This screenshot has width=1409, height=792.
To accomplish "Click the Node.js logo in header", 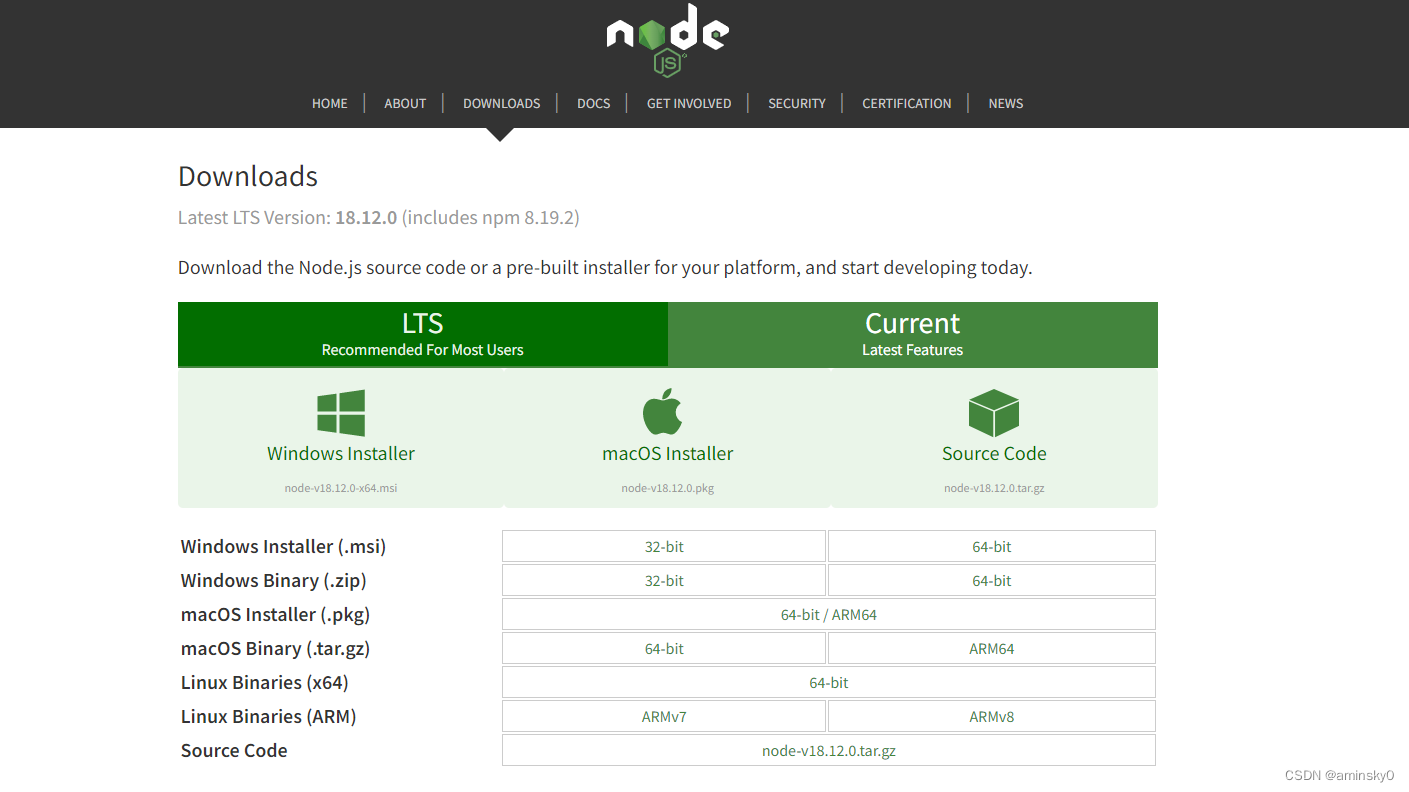I will pyautogui.click(x=668, y=40).
